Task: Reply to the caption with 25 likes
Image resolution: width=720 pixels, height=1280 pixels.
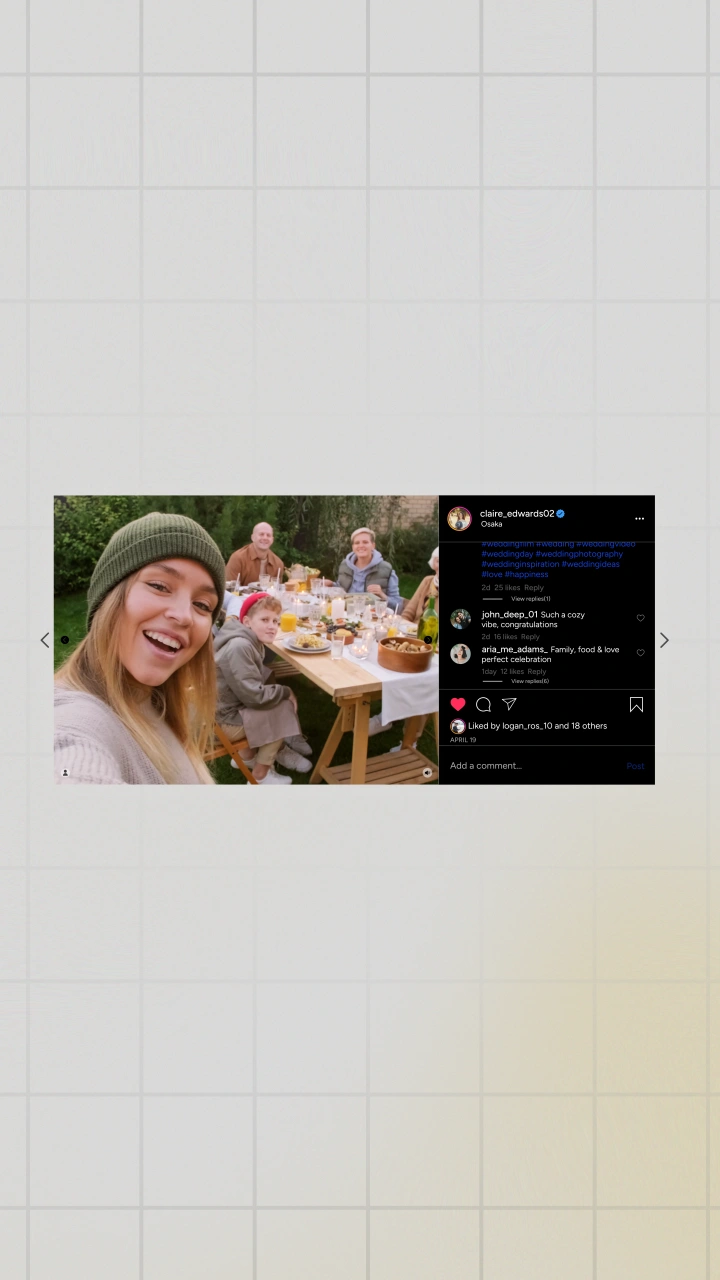Action: [x=534, y=588]
